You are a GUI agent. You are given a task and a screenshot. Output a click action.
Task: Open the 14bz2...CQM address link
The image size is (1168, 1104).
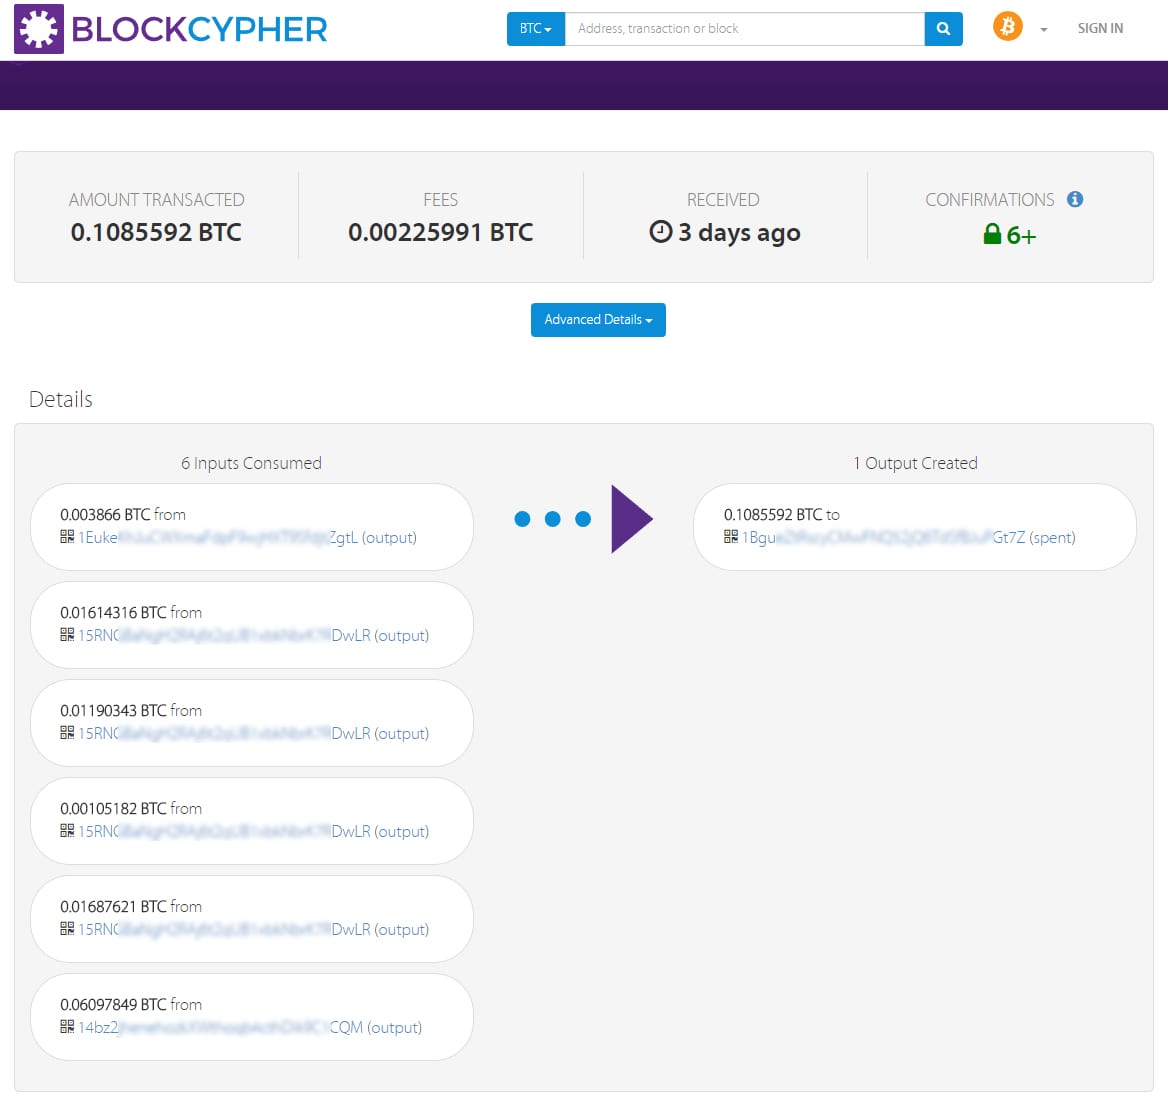click(x=220, y=1027)
